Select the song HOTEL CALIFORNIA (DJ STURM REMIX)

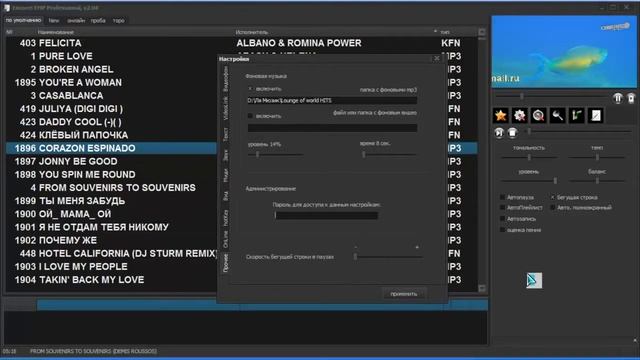127,253
